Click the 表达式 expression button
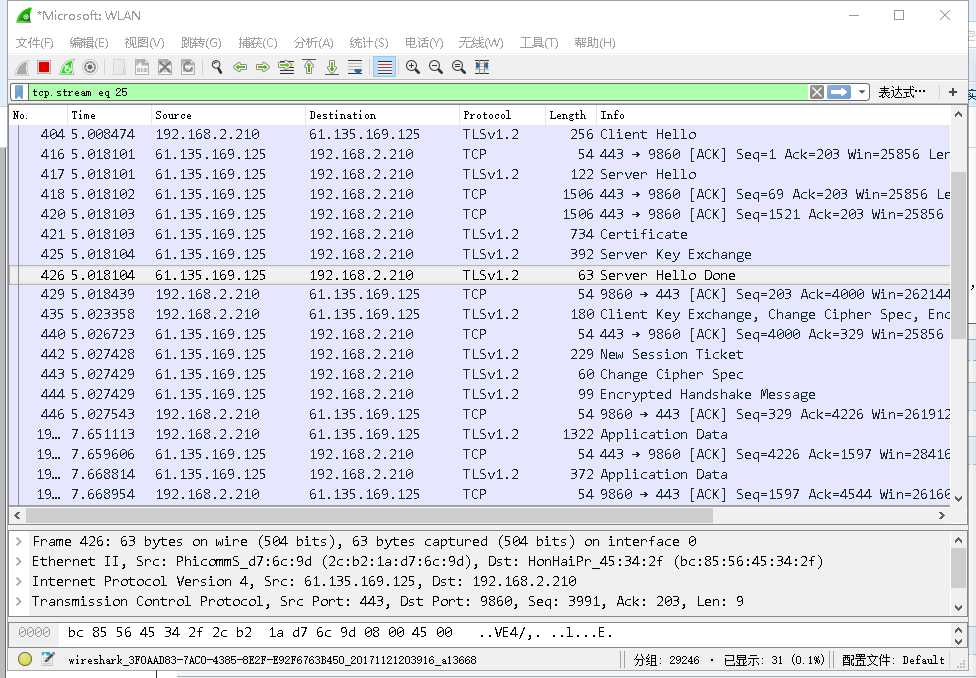Viewport: 976px width, 678px height. click(x=901, y=92)
